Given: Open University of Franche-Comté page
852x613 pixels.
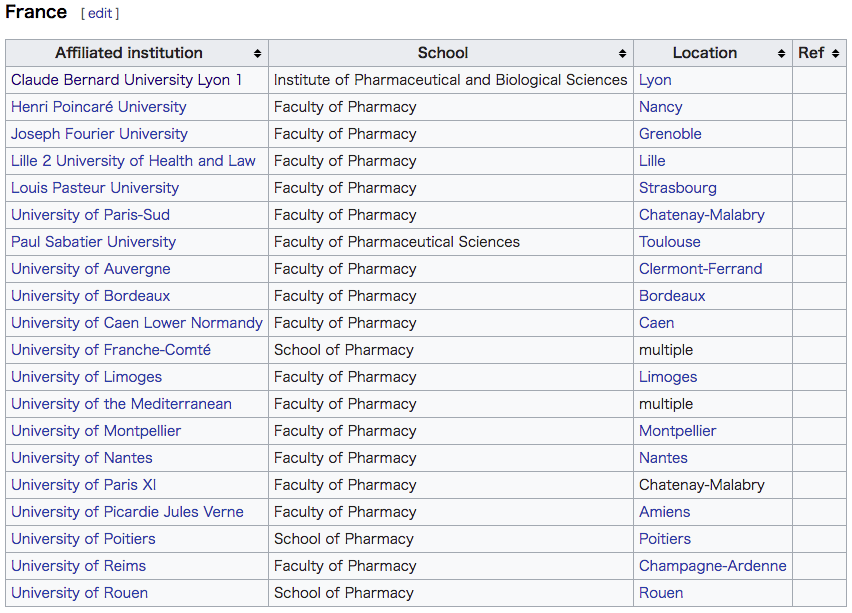Looking at the screenshot, I should [x=111, y=350].
